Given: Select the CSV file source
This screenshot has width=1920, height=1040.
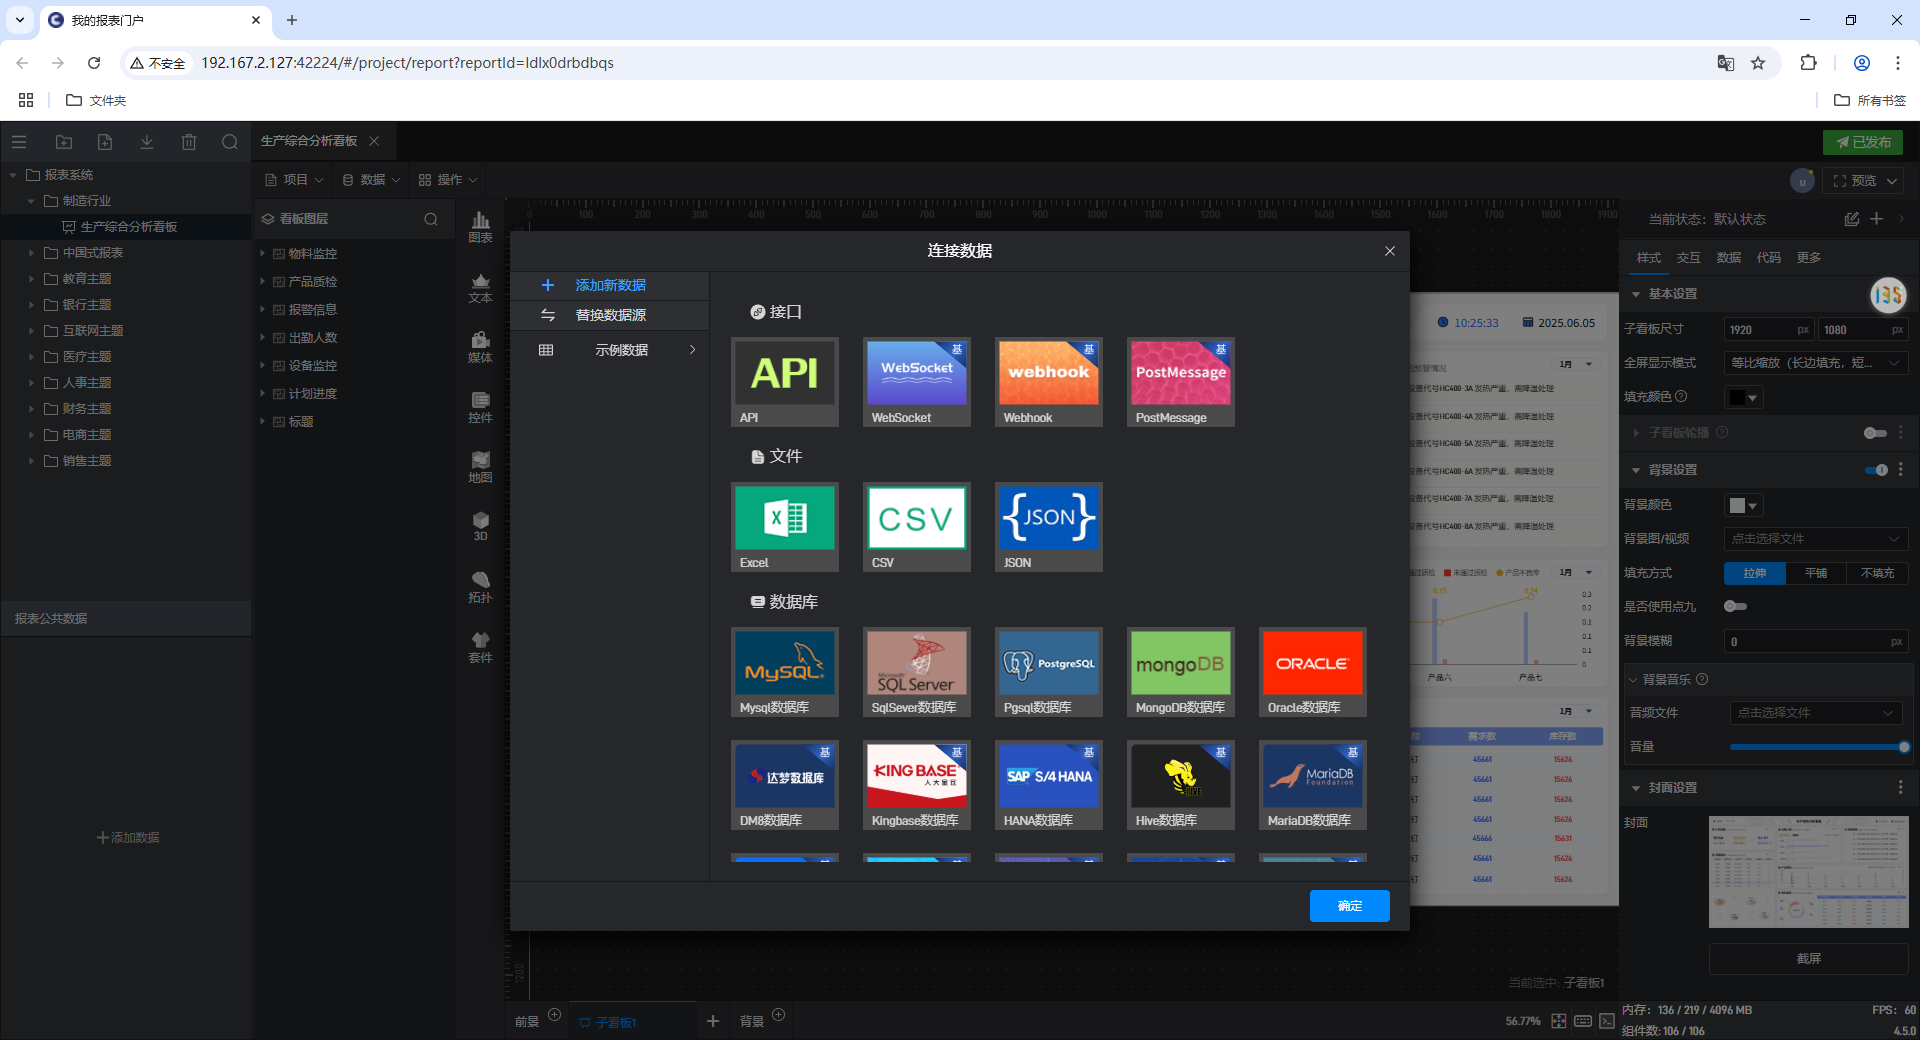Looking at the screenshot, I should (x=917, y=527).
